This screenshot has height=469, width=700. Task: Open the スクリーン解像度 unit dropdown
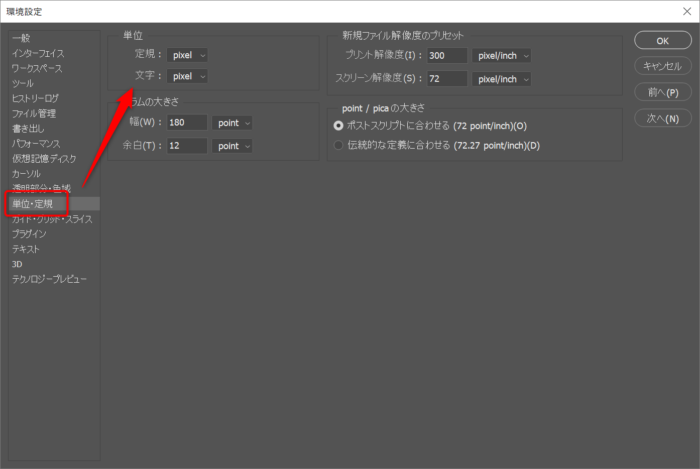pos(502,79)
